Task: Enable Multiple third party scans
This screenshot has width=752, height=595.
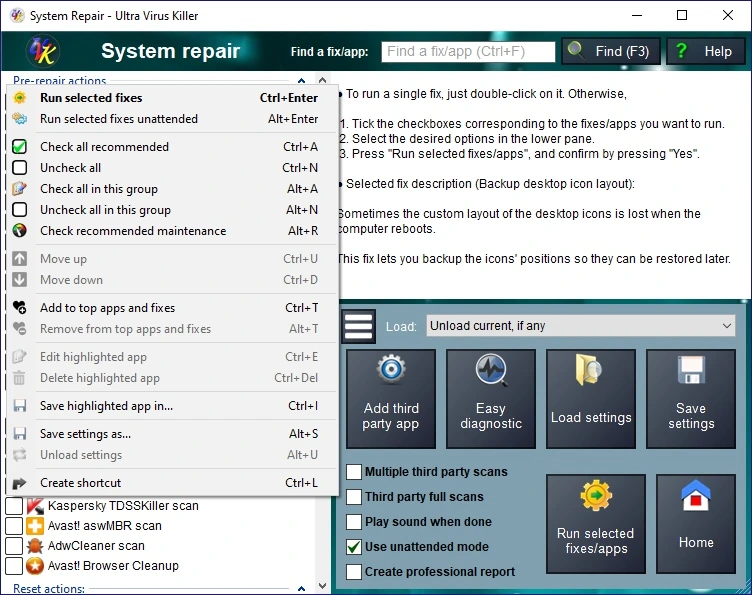Action: pos(354,472)
